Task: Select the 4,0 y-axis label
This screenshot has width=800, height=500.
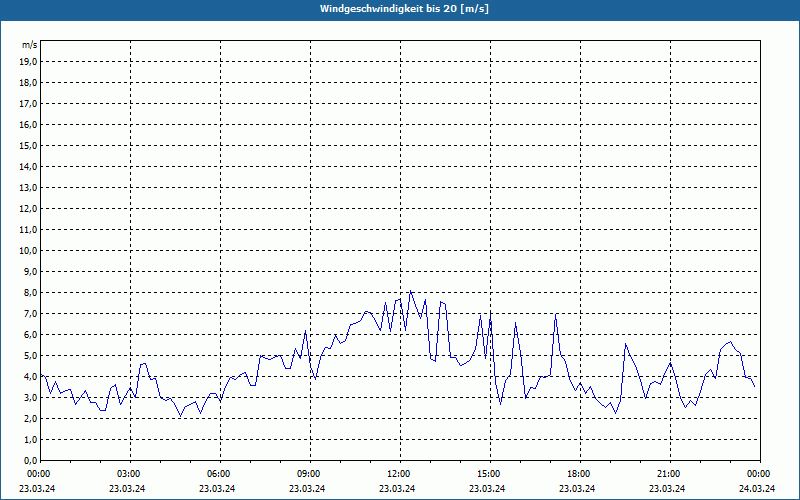Action: pos(31,377)
